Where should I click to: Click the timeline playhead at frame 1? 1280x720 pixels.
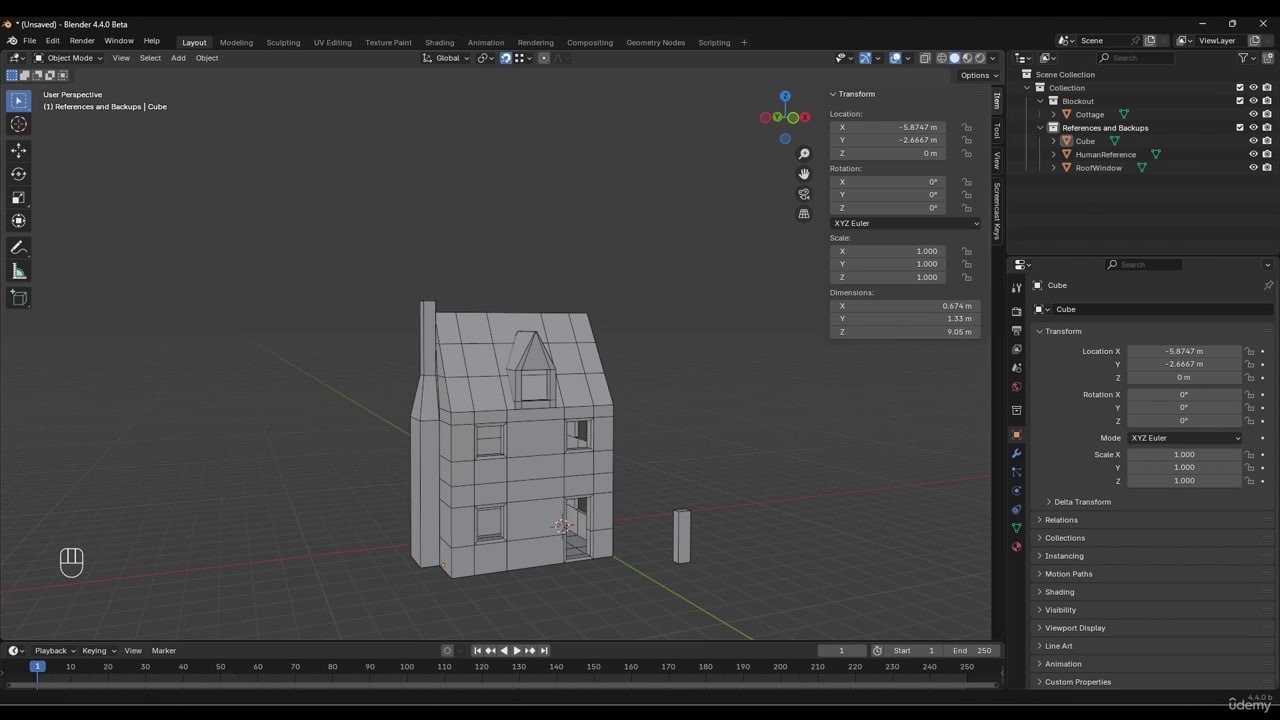click(x=37, y=666)
